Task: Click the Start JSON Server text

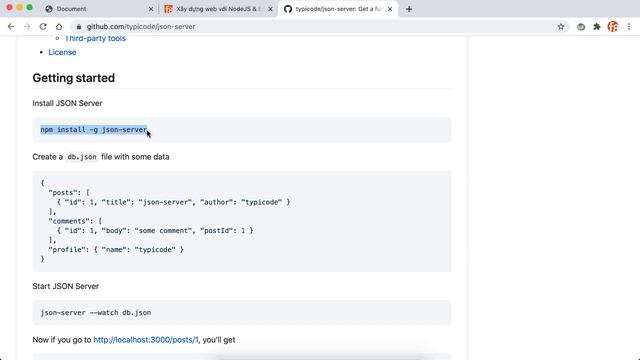Action: coord(65,286)
